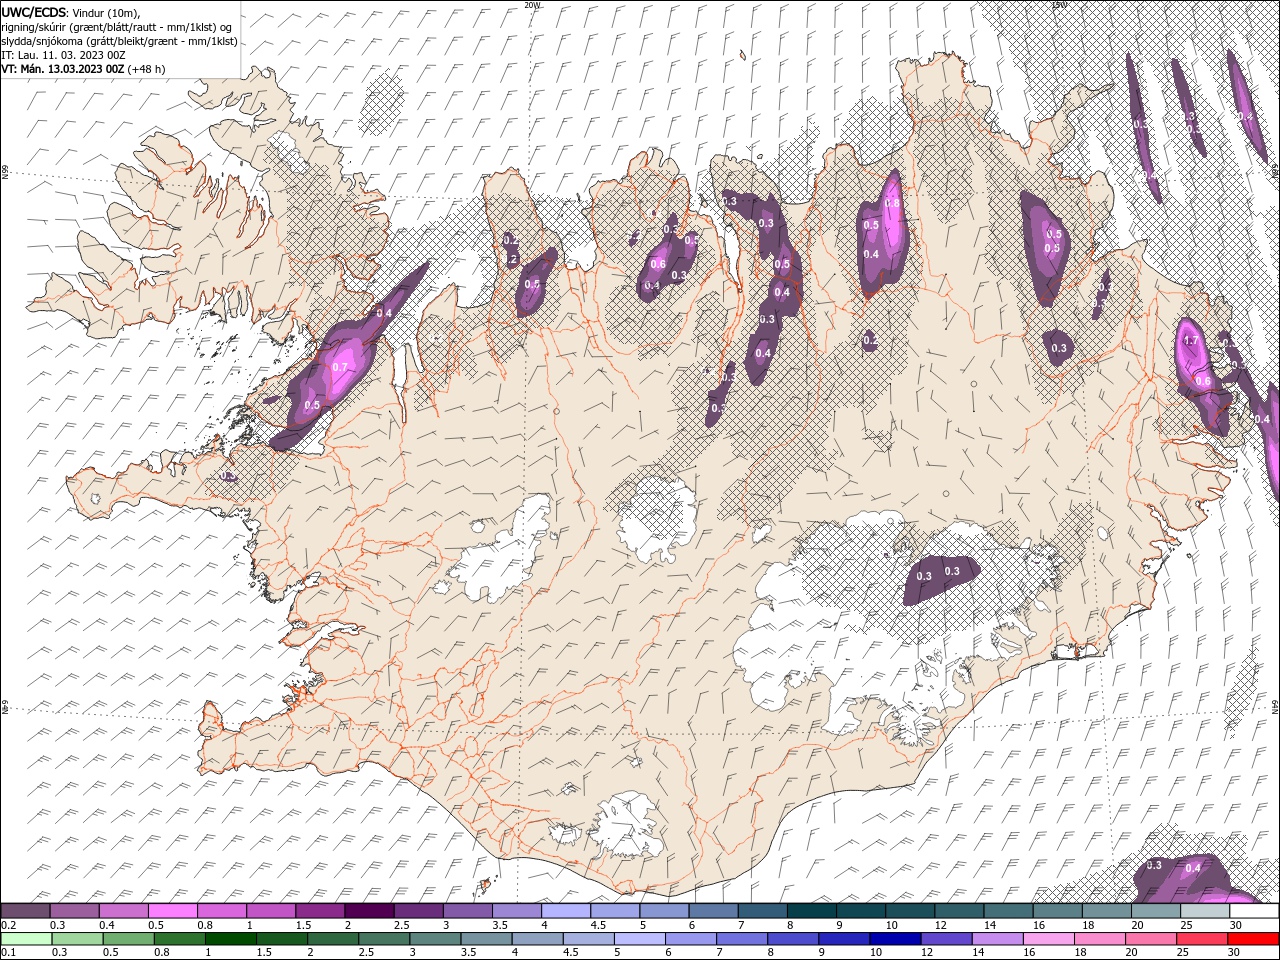Click the 0.7 precipitation value on the map
The height and width of the screenshot is (960, 1280).
click(x=340, y=367)
